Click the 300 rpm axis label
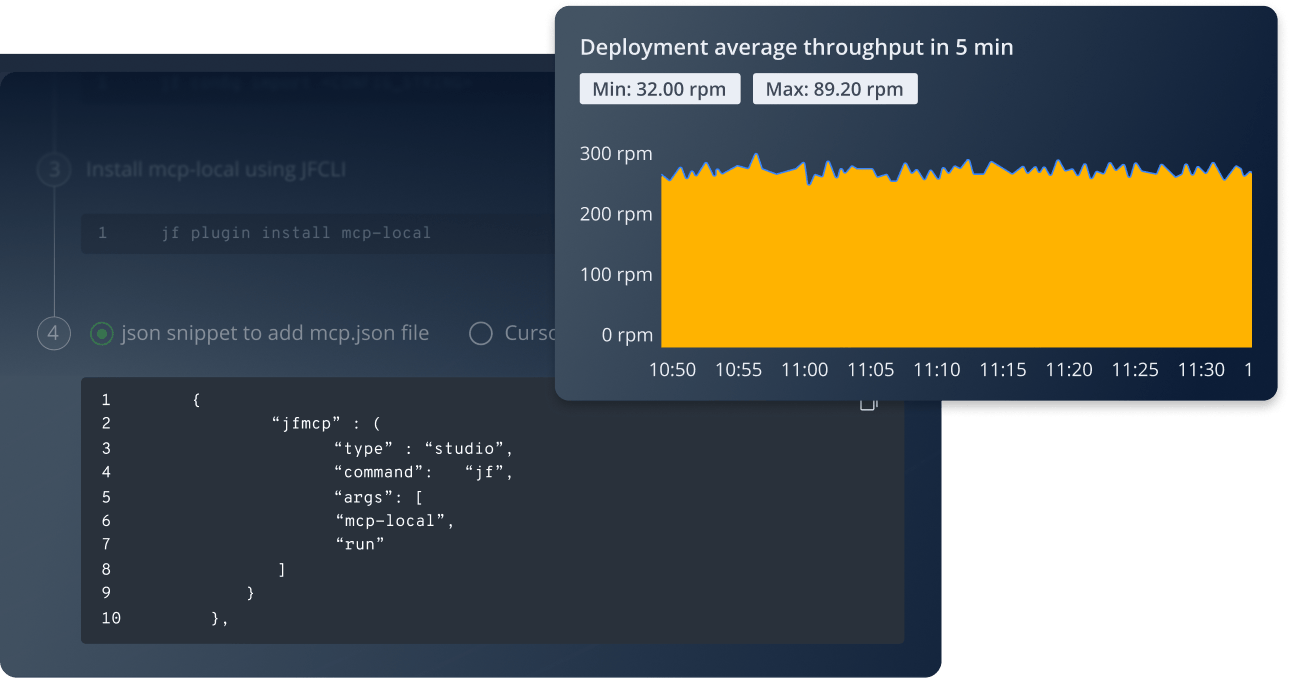This screenshot has width=1290, height=678. 615,154
